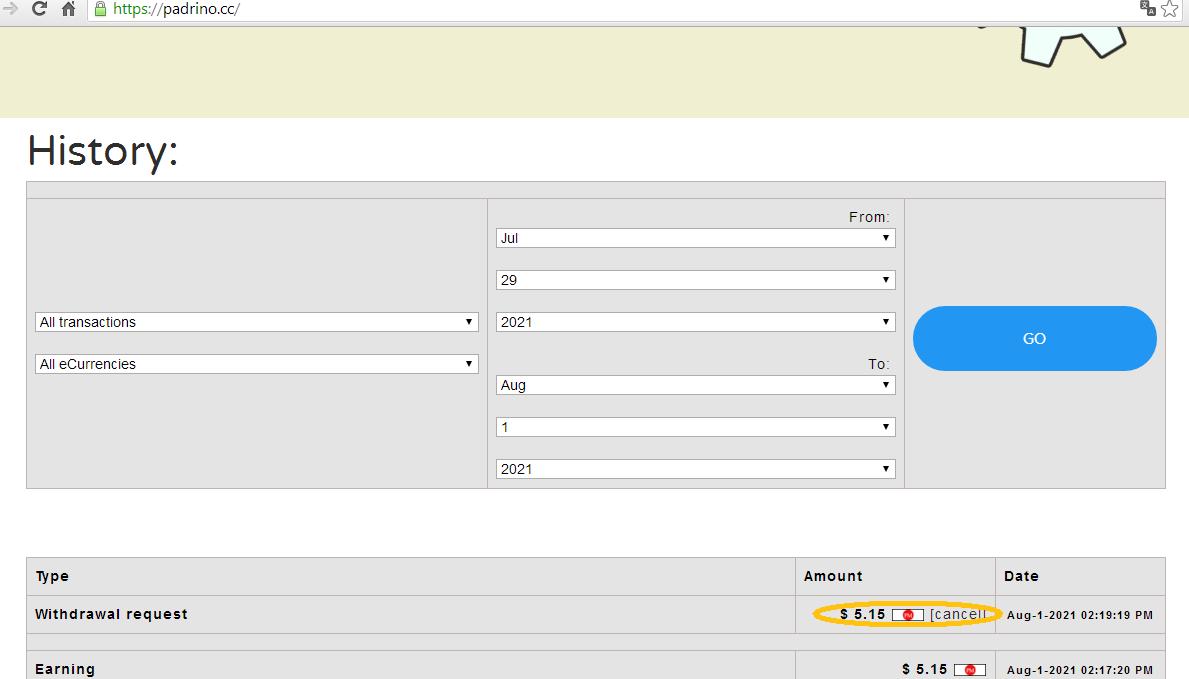1189x679 pixels.
Task: Bookmark this page with the star icon
Action: tap(1170, 9)
